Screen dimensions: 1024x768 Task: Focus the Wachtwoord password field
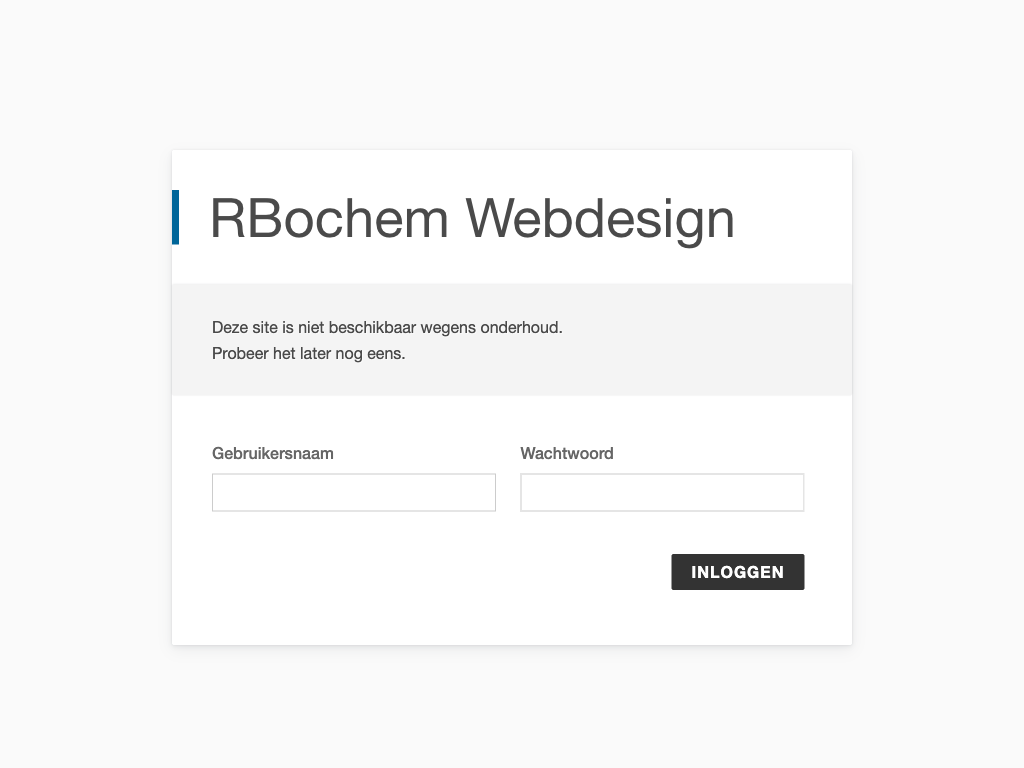662,492
